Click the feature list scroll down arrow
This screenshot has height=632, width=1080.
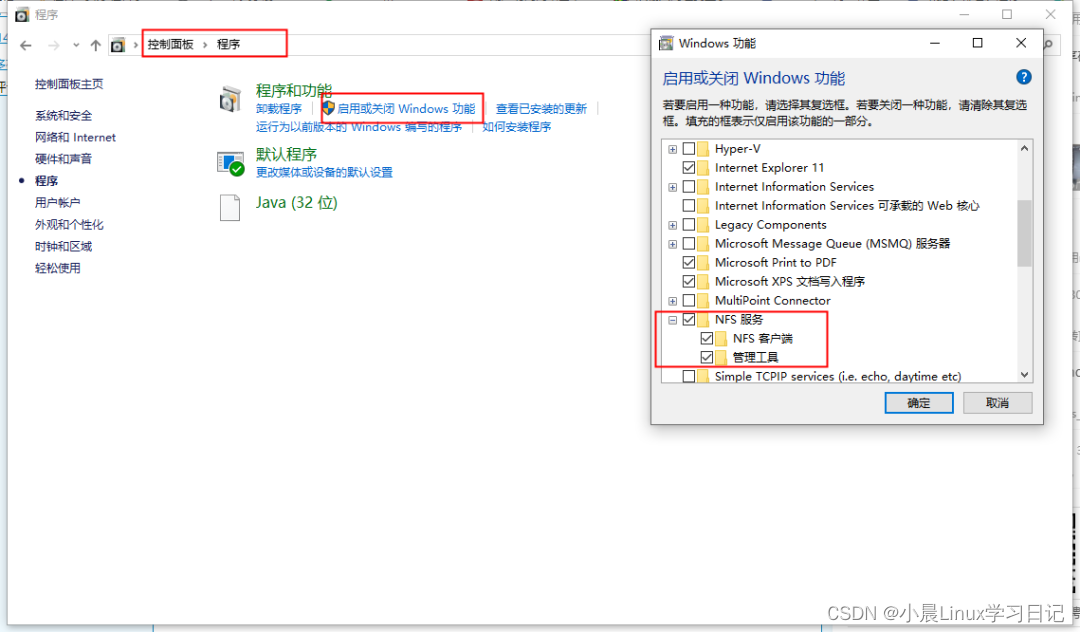coord(1024,375)
